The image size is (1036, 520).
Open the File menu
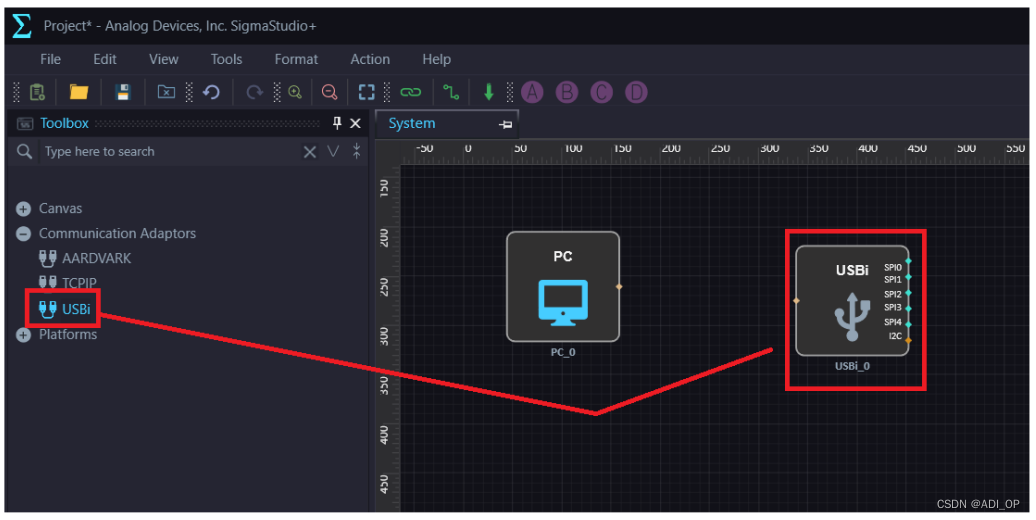tap(50, 59)
